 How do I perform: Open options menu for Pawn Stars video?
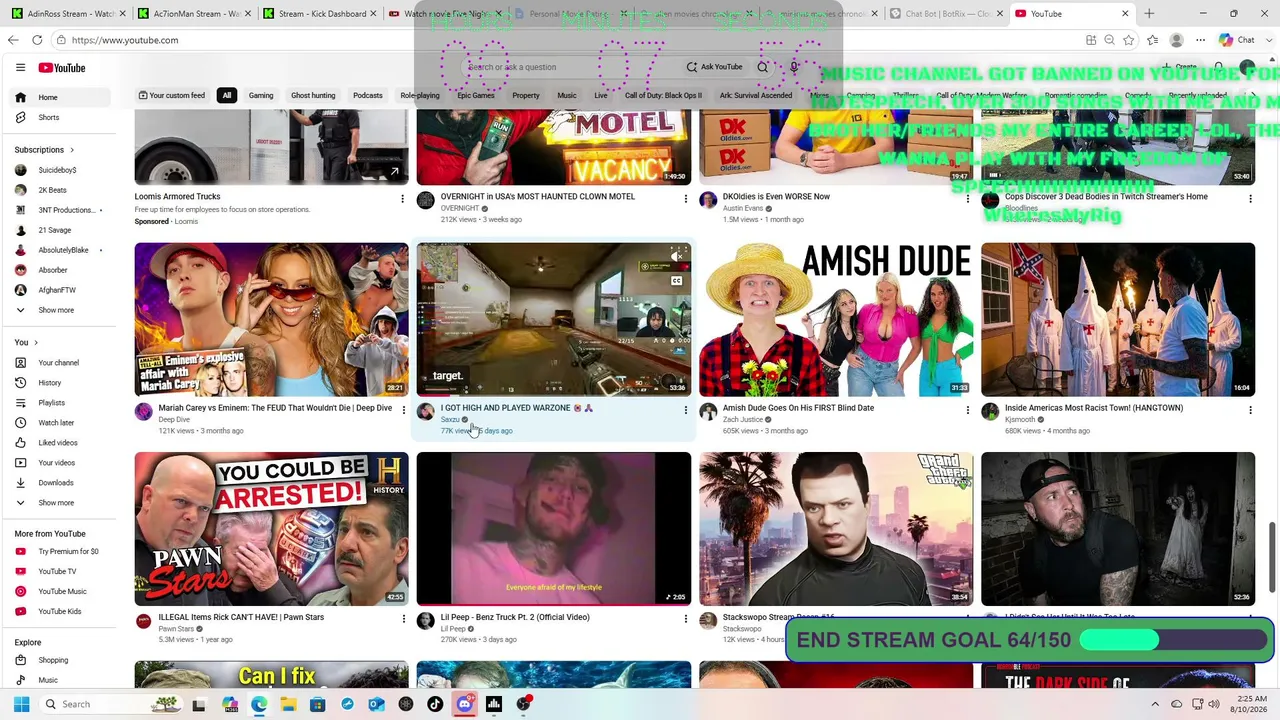402,619
